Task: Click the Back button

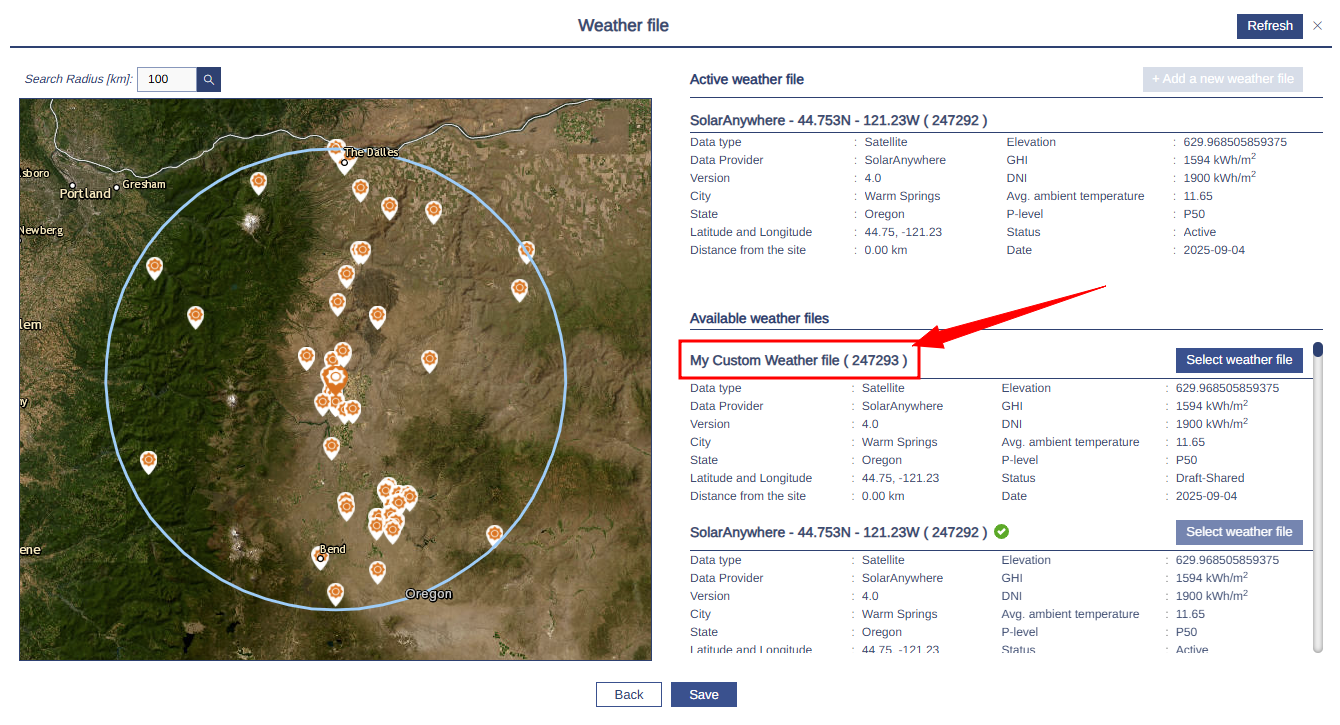Action: tap(629, 695)
